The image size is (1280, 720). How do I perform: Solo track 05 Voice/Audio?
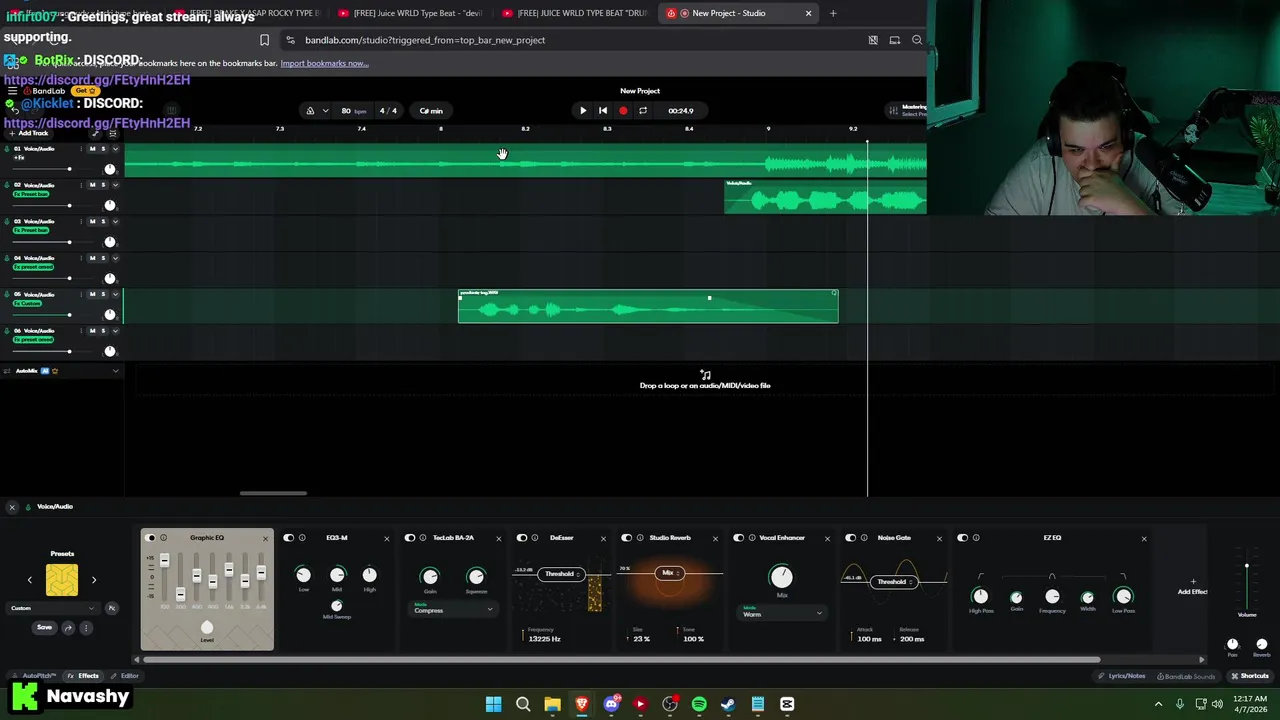coord(103,294)
